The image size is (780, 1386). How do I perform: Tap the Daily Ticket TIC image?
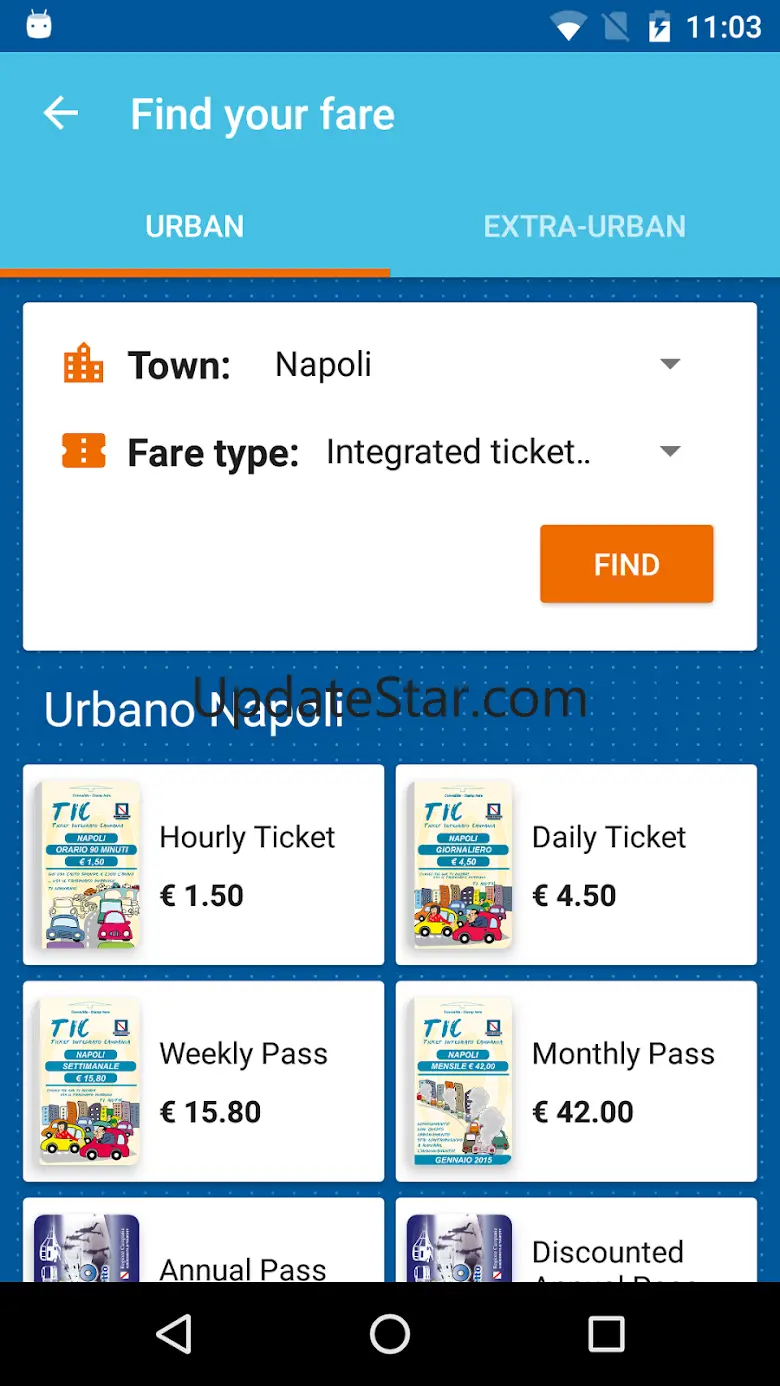click(462, 865)
